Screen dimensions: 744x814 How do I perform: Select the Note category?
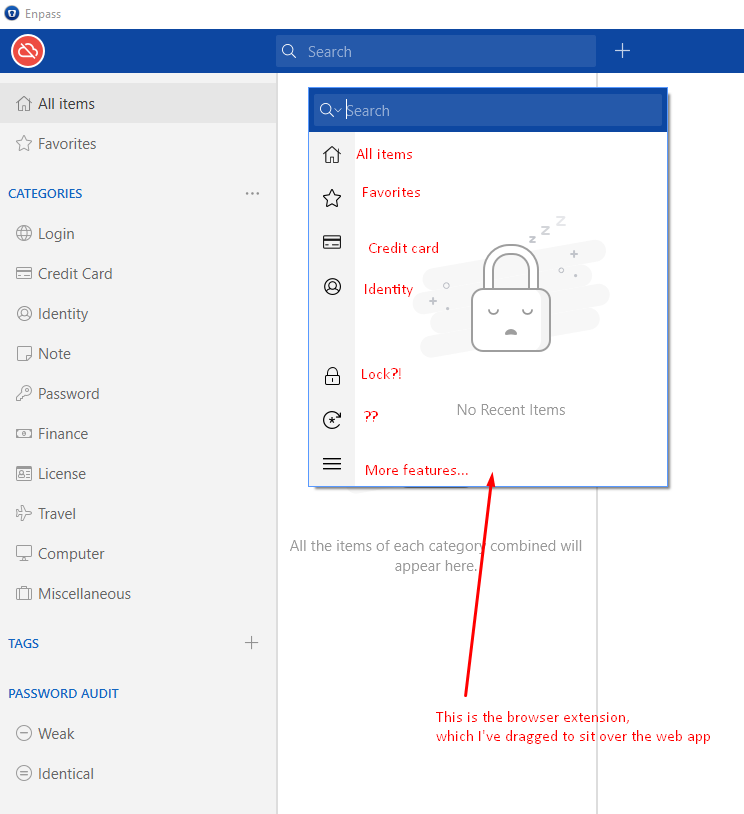tap(138, 354)
